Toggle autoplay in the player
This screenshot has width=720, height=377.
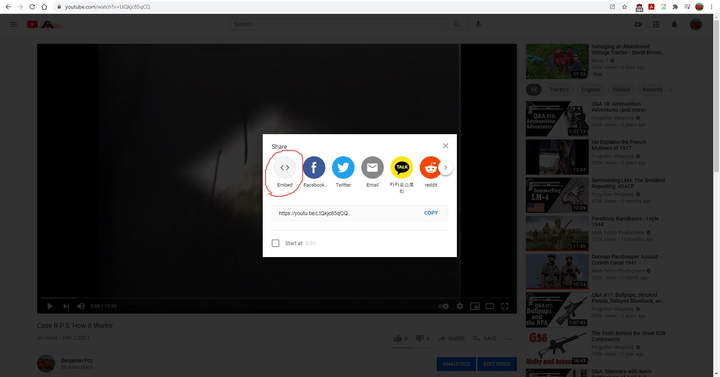click(x=443, y=306)
